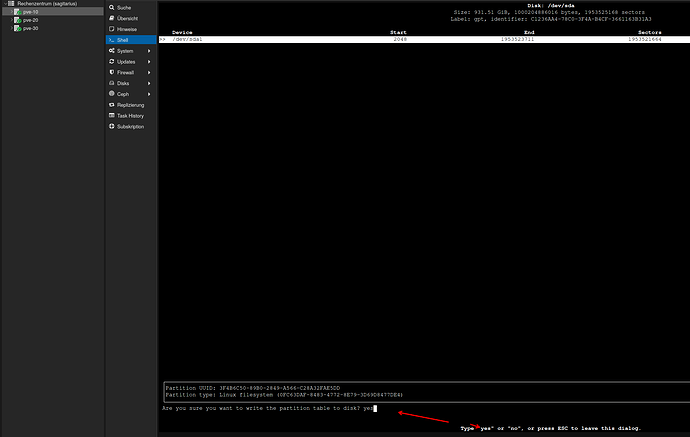The image size is (690, 437).
Task: Click the "Label: gpt, identifier" line
Action: pos(551,19)
